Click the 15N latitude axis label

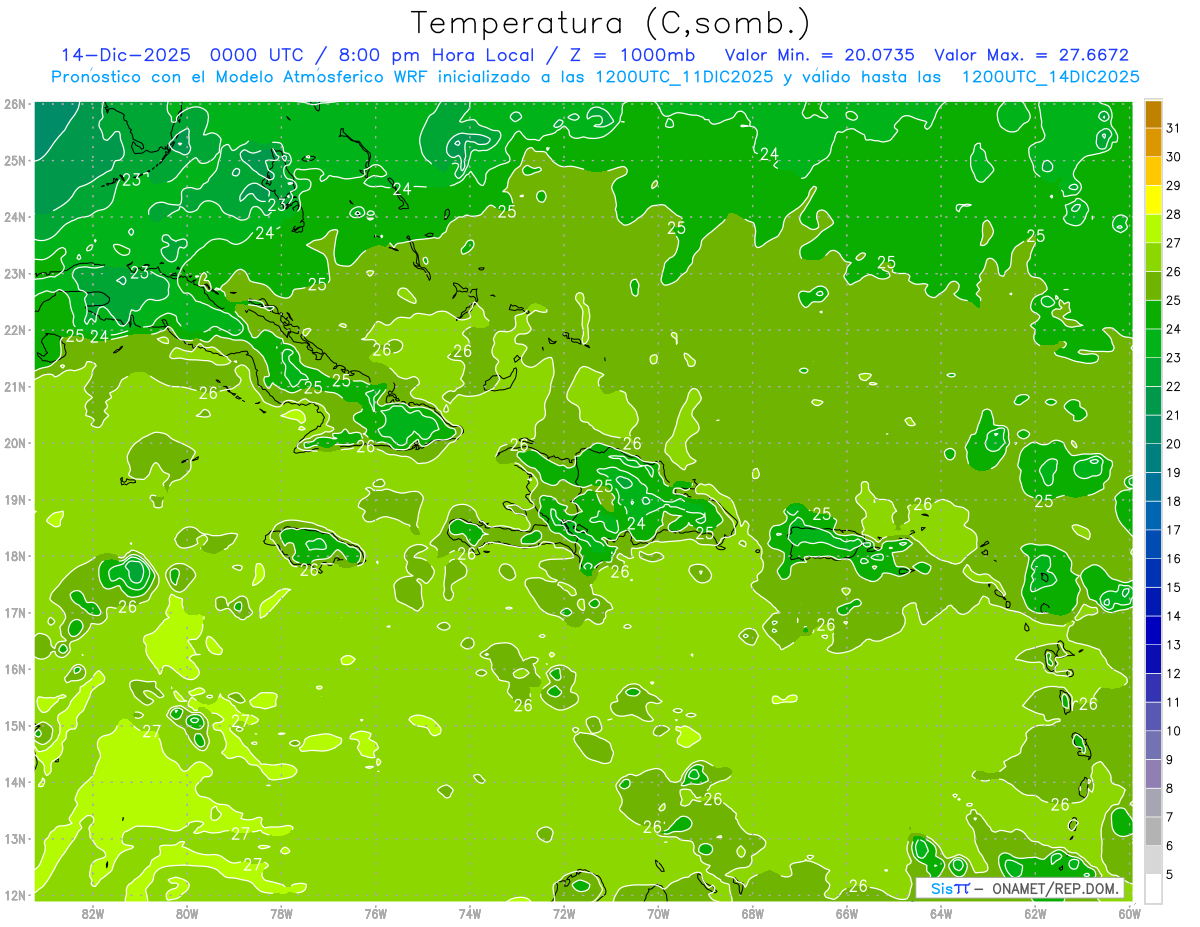15,725
